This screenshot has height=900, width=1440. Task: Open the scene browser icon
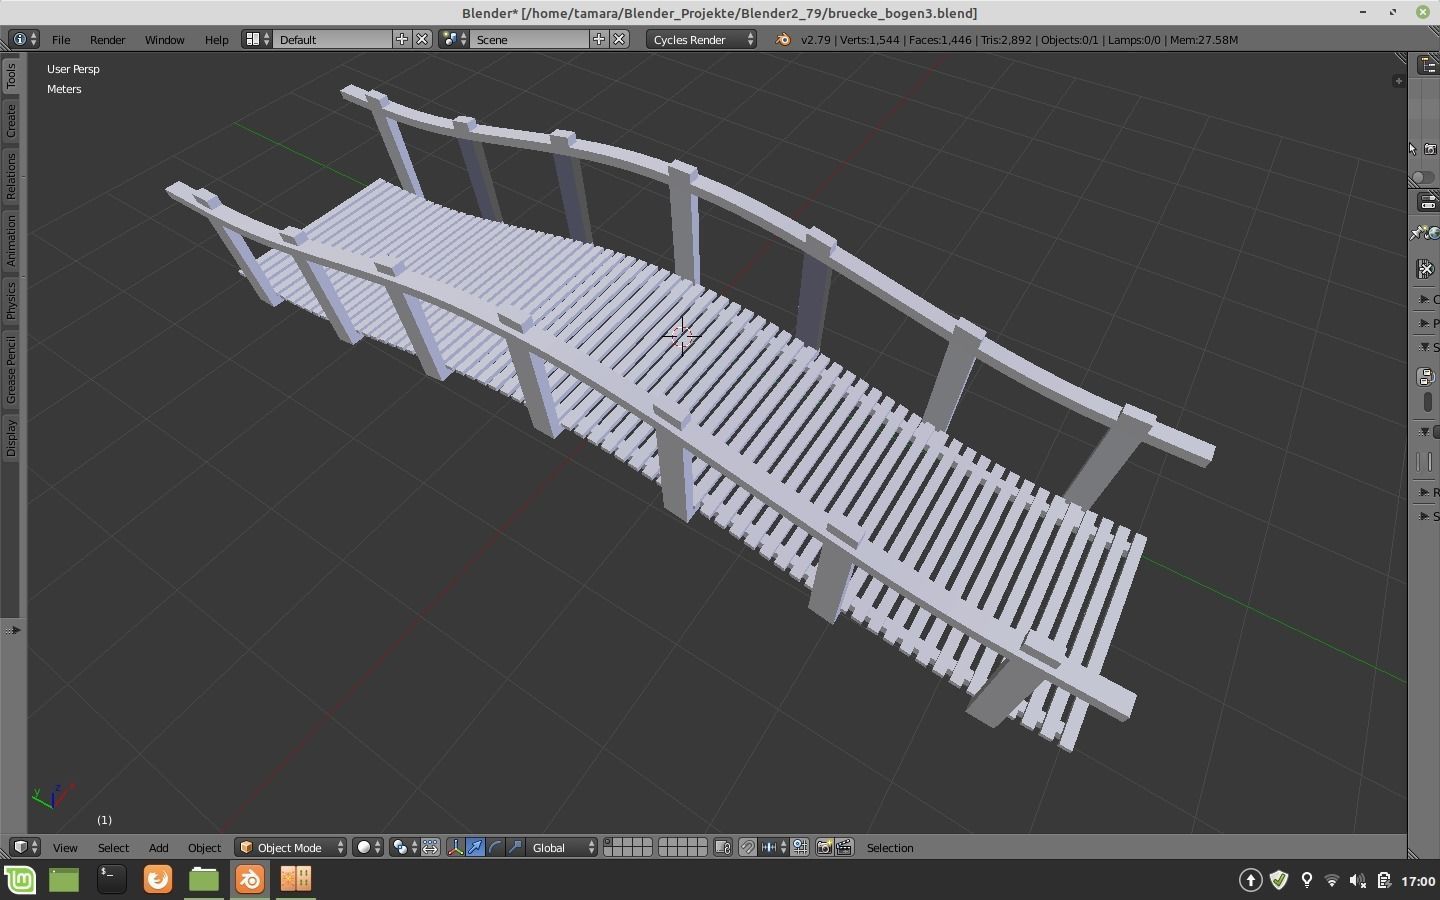point(454,39)
